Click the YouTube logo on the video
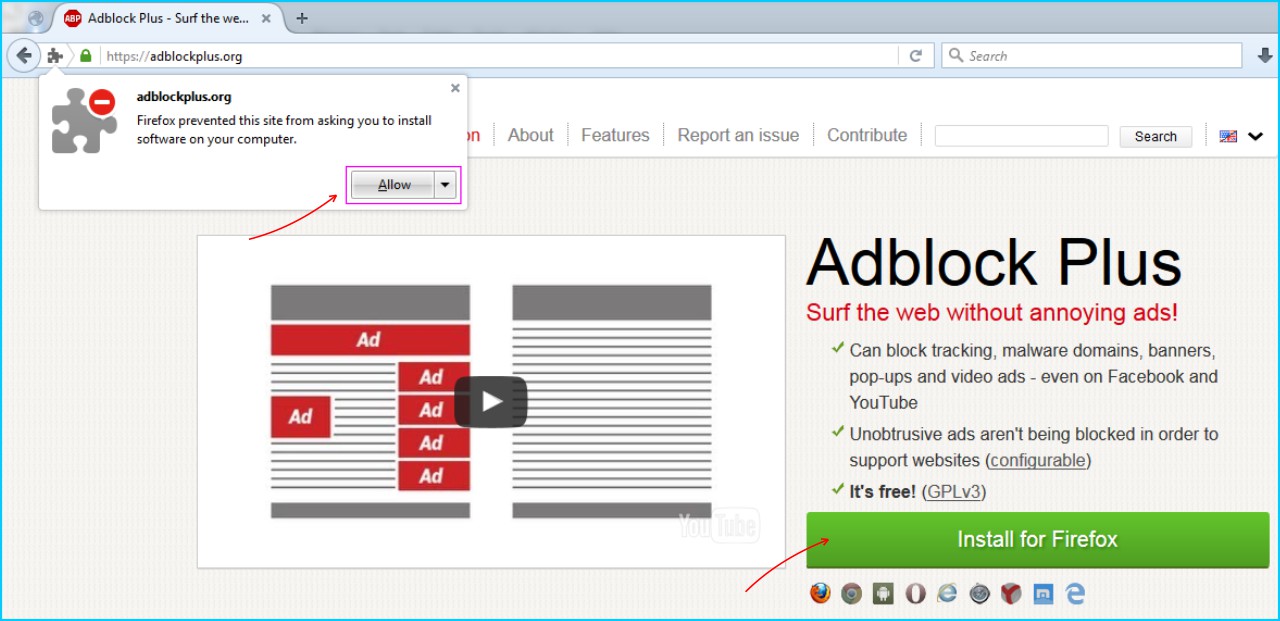 point(718,526)
